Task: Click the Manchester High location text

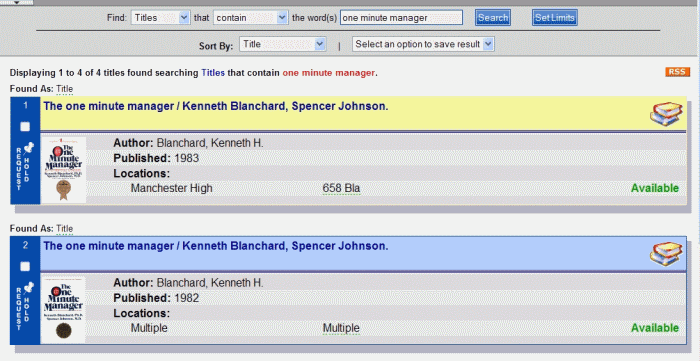Action: pyautogui.click(x=171, y=189)
